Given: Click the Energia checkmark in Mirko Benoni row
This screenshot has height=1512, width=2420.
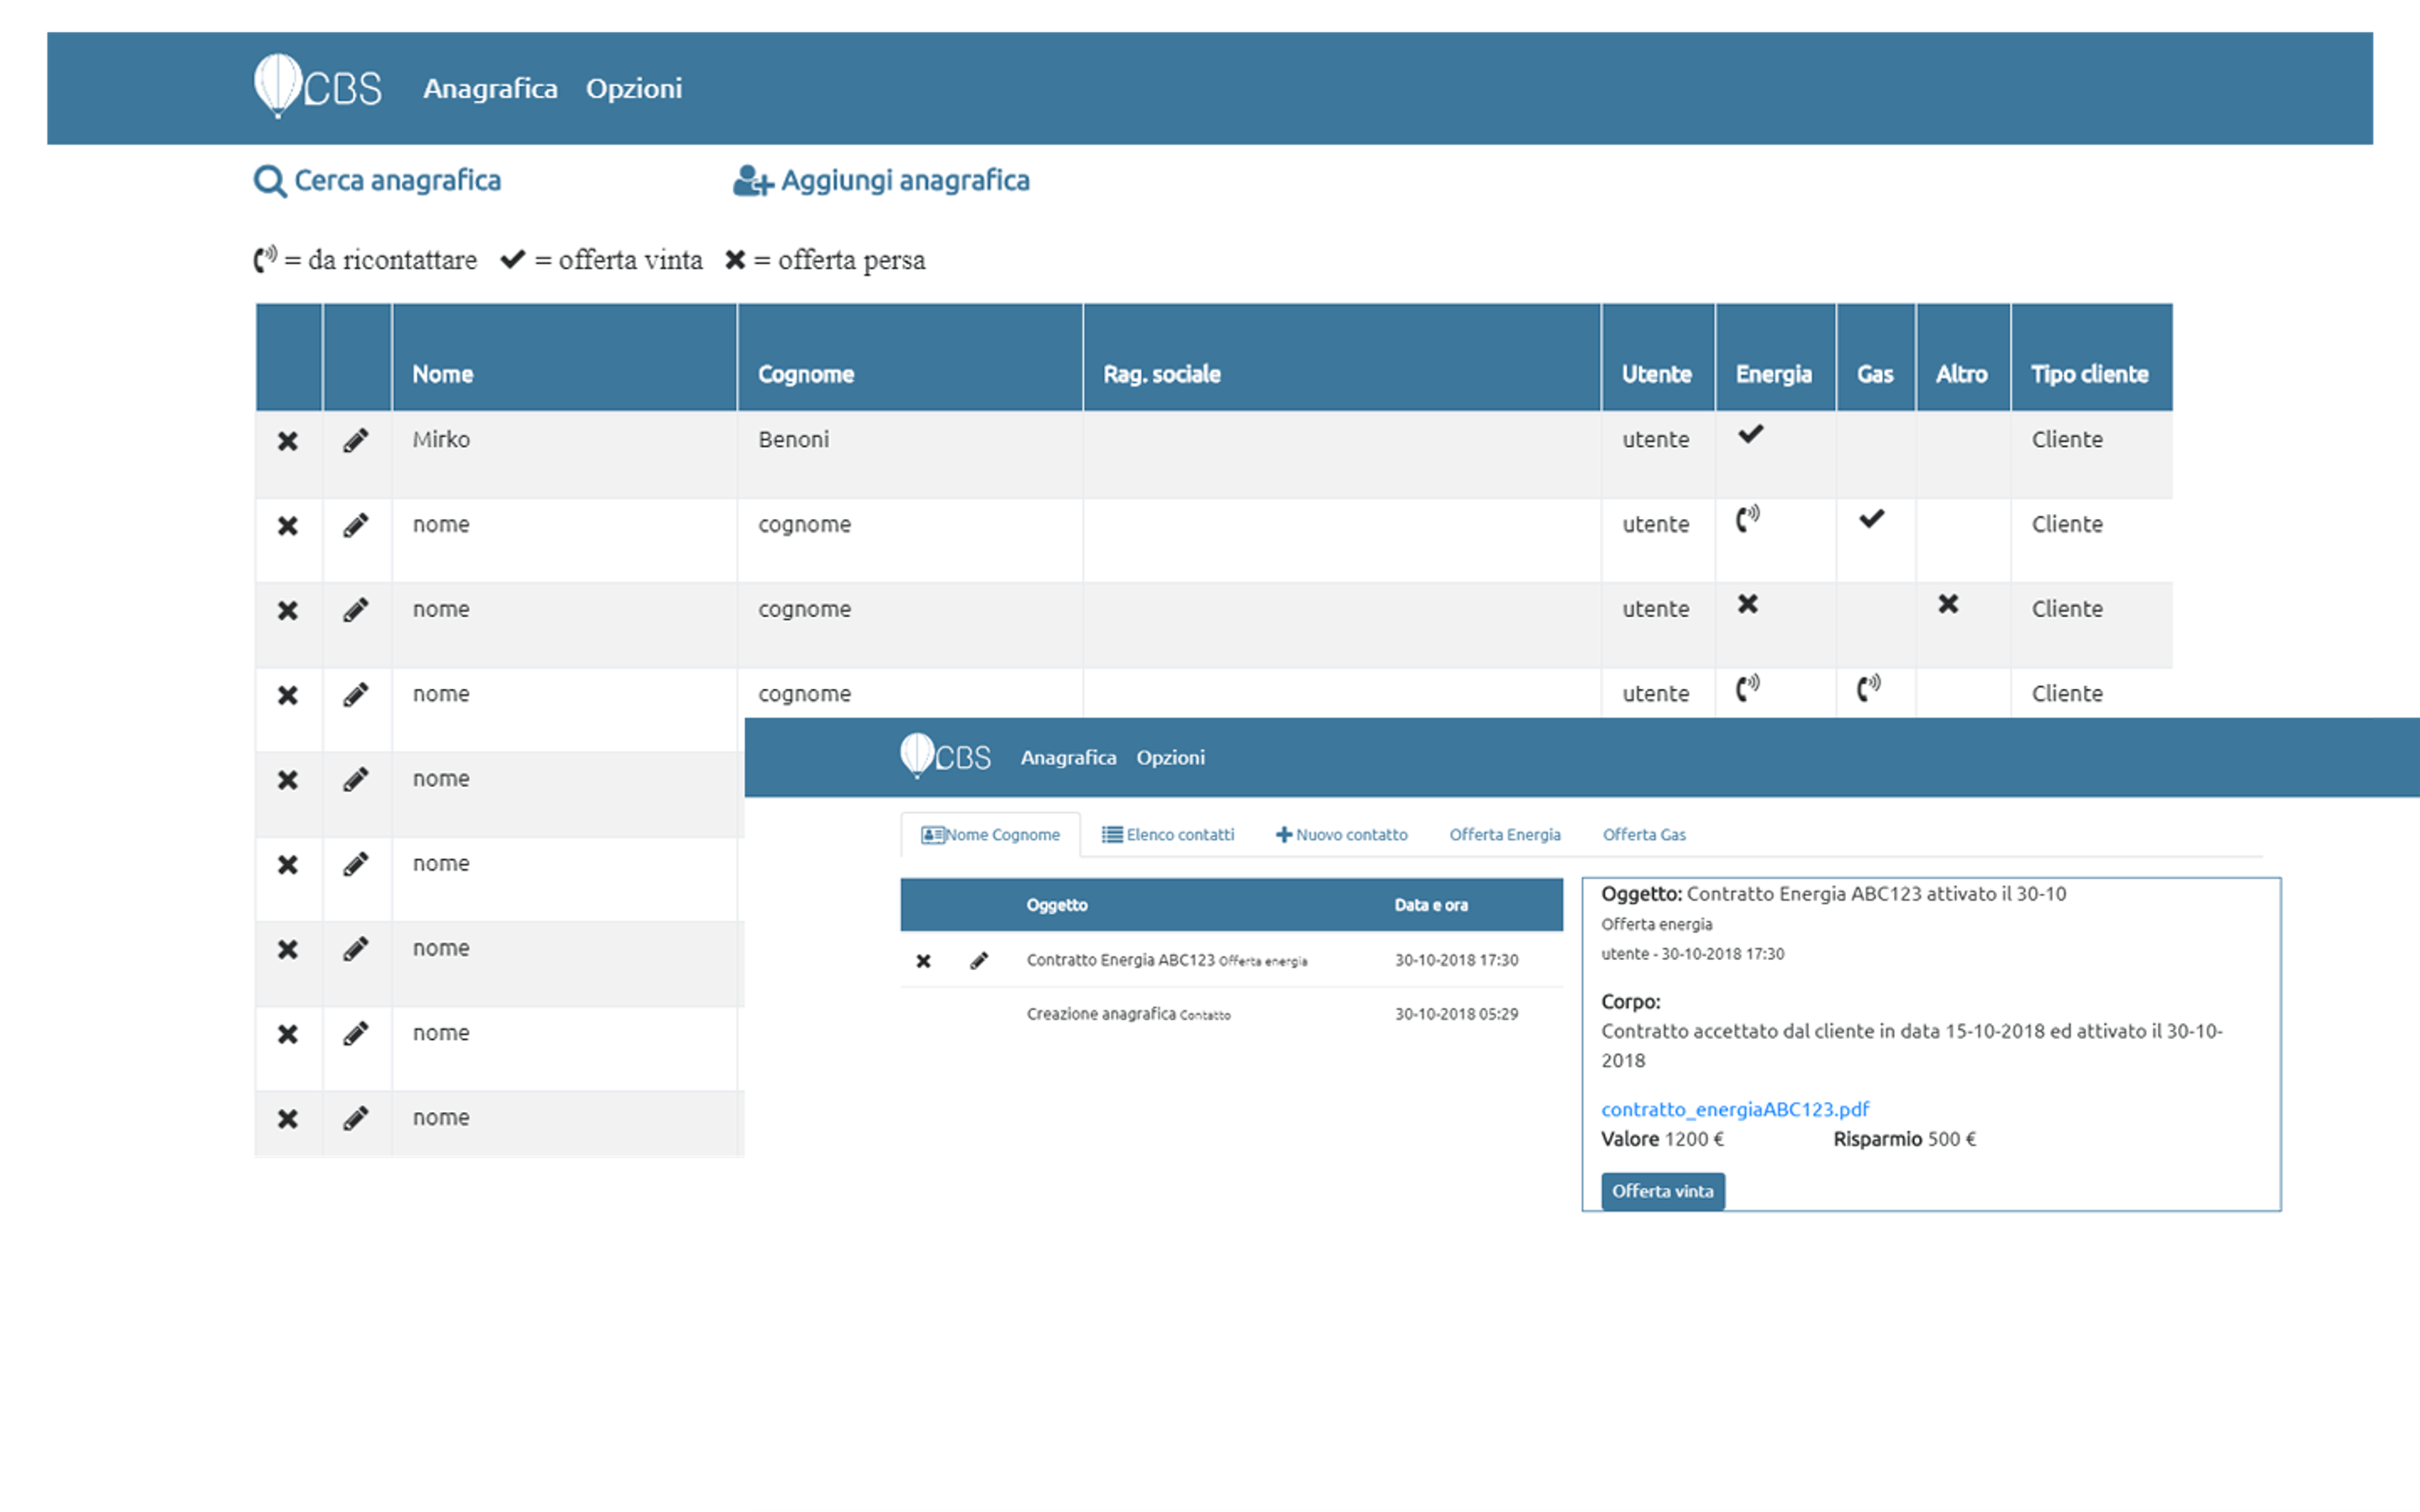Looking at the screenshot, I should tap(1750, 434).
